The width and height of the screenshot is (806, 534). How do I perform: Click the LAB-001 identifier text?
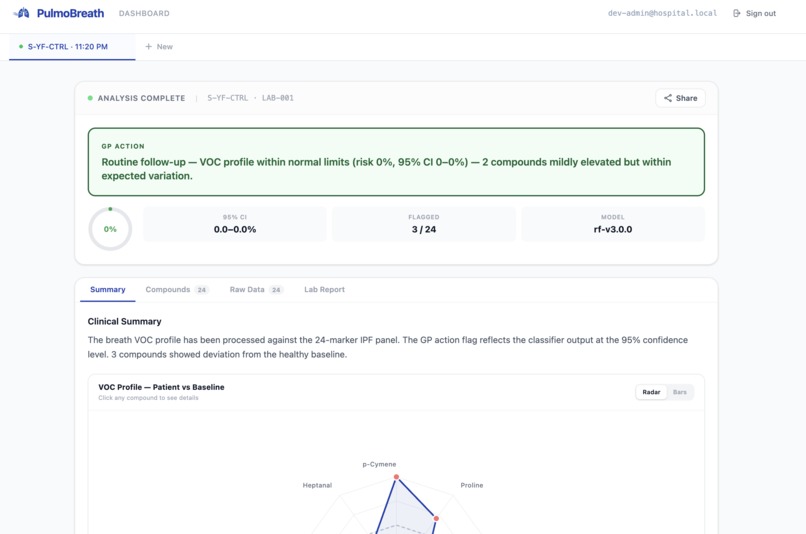click(278, 98)
